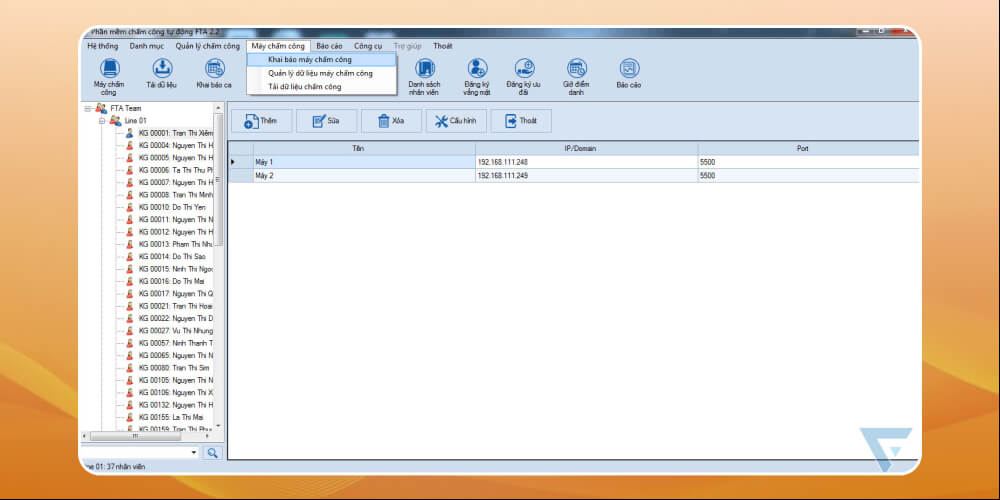Viewport: 1000px width, 500px height.
Task: Click the Đăng ký vắng mặt icon
Action: click(x=477, y=69)
